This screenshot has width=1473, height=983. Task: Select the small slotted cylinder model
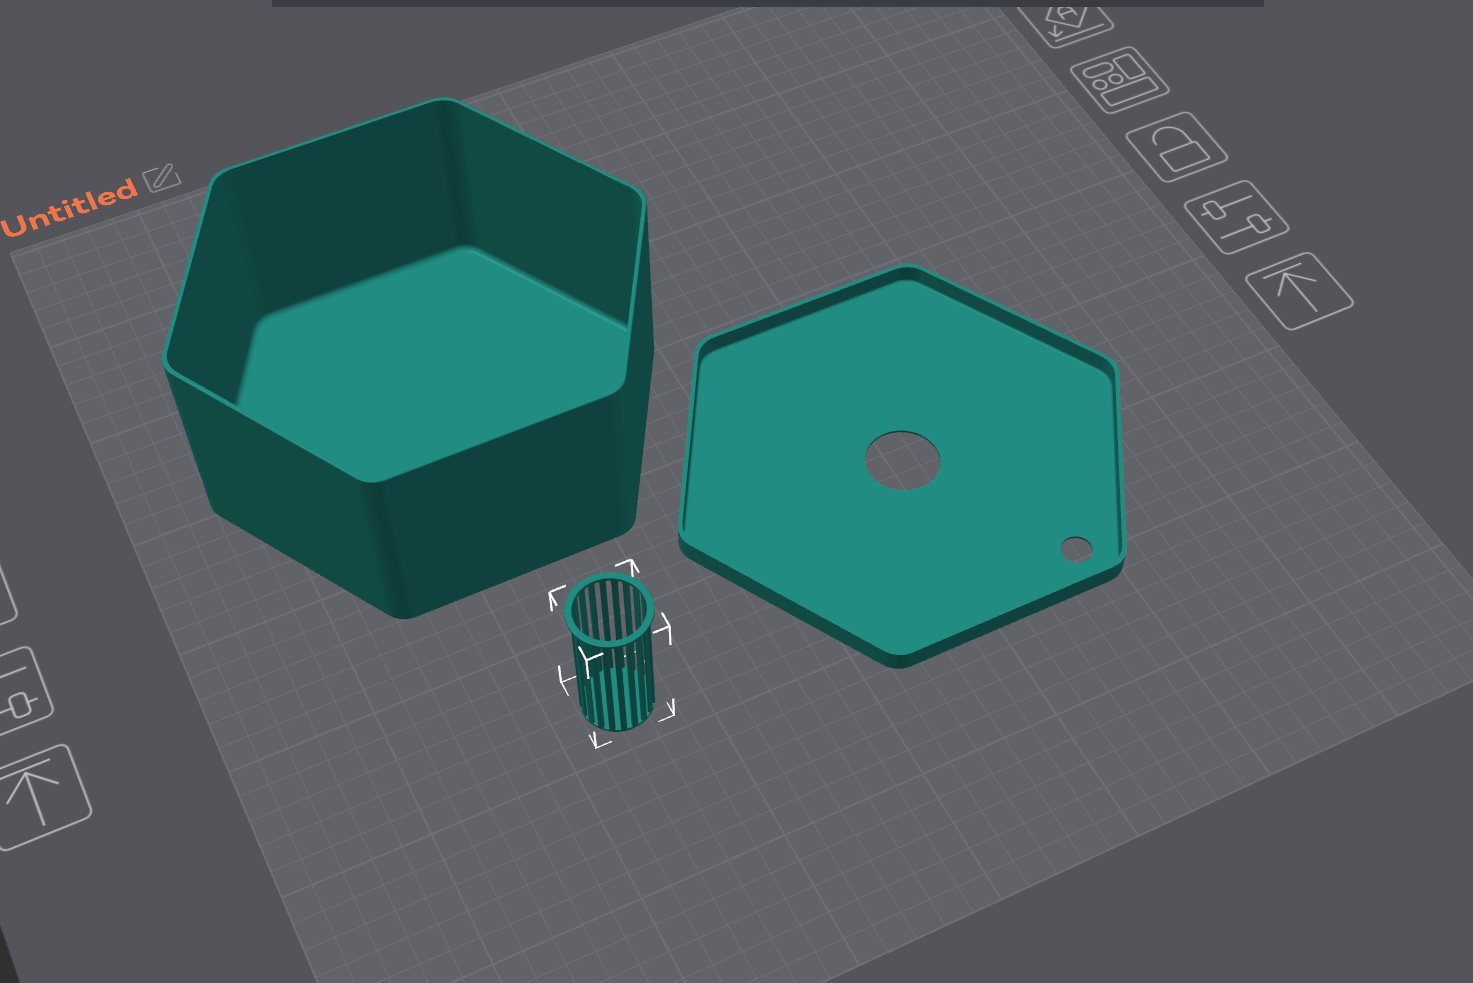coord(610,652)
